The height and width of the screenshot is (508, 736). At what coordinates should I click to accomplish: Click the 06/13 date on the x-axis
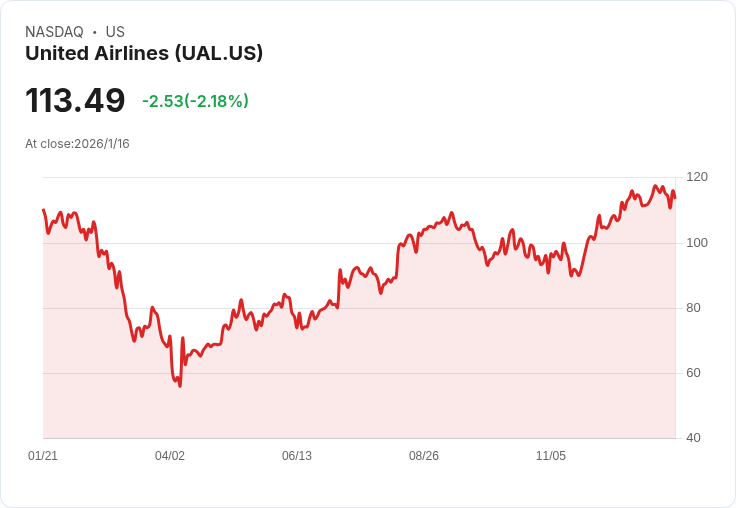point(297,456)
